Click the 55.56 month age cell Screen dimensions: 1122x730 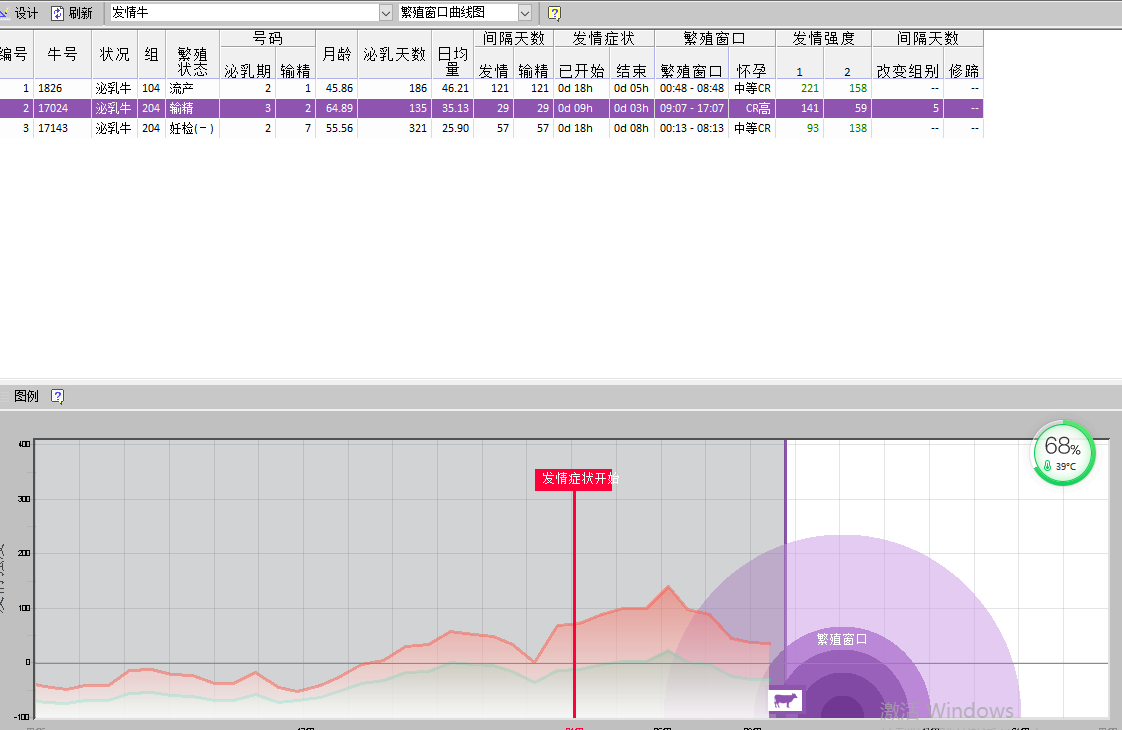click(x=337, y=128)
